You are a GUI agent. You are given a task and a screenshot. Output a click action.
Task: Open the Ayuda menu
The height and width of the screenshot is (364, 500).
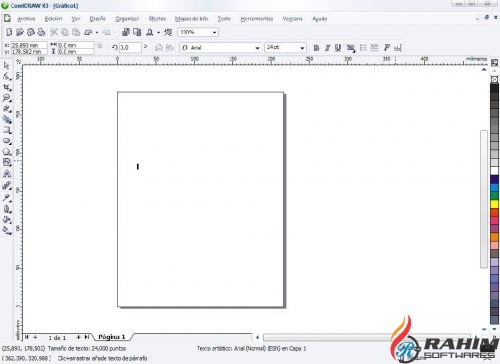pos(319,19)
